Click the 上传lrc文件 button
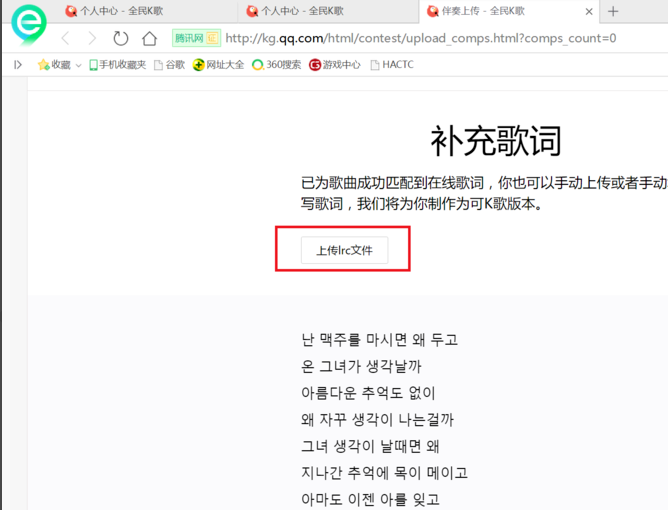This screenshot has width=668, height=510. (x=344, y=250)
